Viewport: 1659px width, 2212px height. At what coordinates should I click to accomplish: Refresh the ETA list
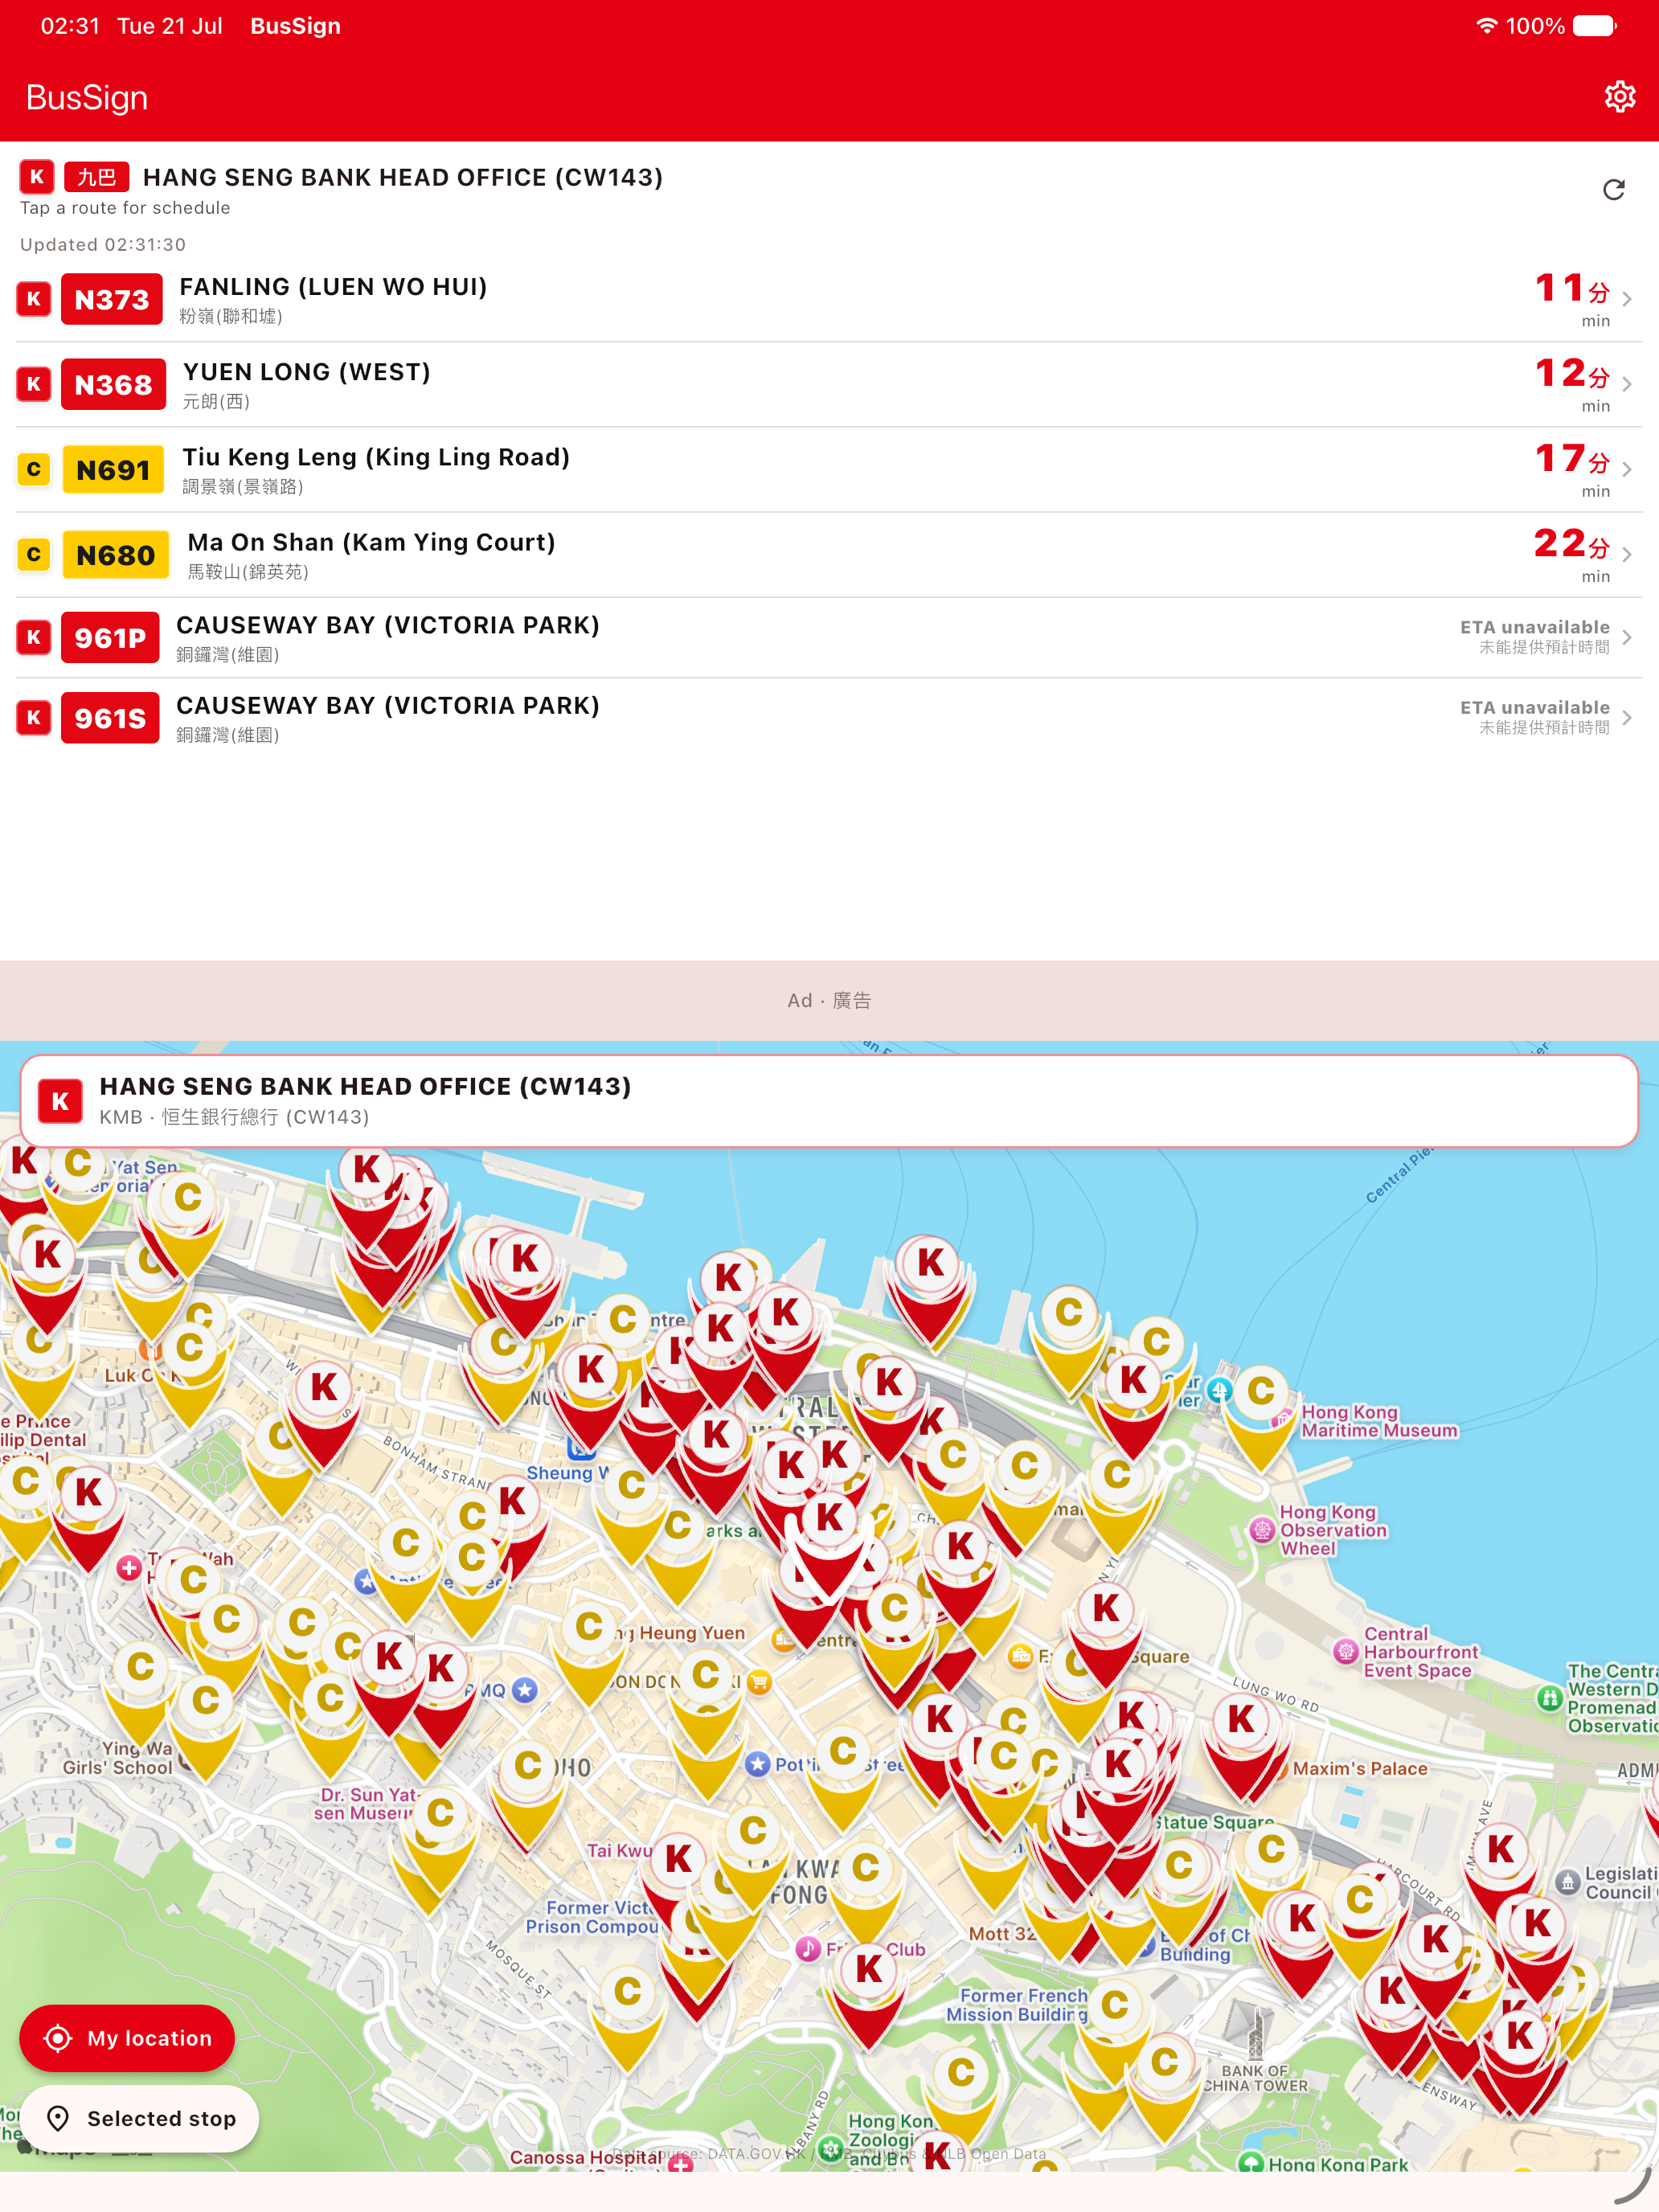[x=1613, y=190]
